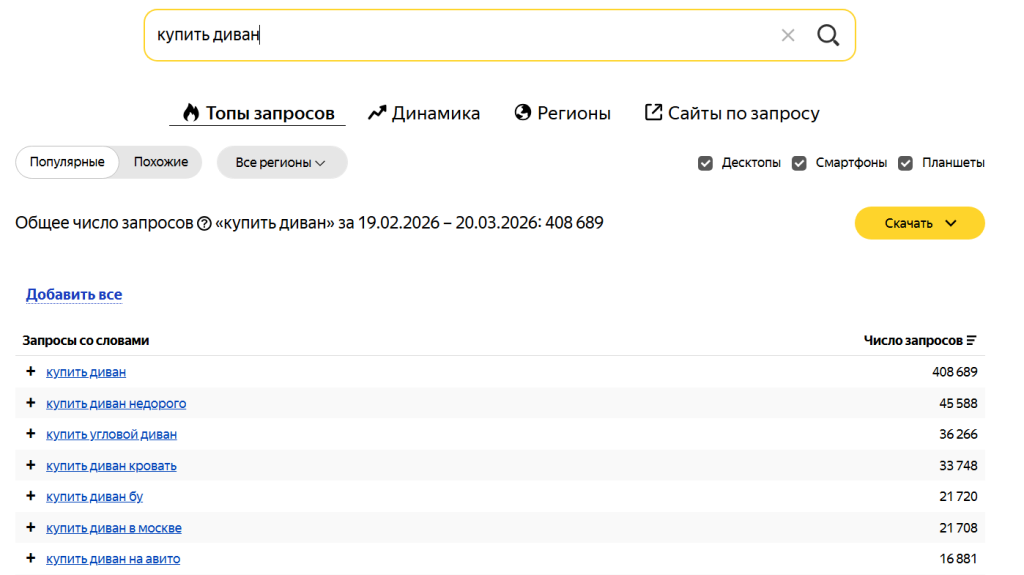Click the question mark help icon
Viewport: 1024px width, 575px height.
[204, 223]
